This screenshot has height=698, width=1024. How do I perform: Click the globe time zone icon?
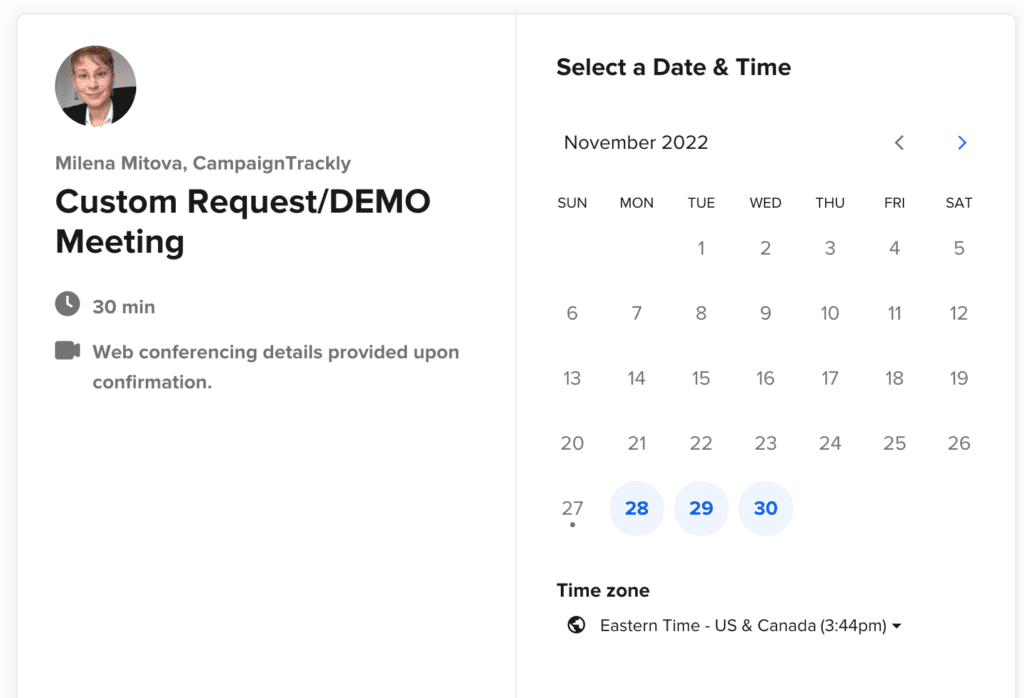pyautogui.click(x=576, y=625)
